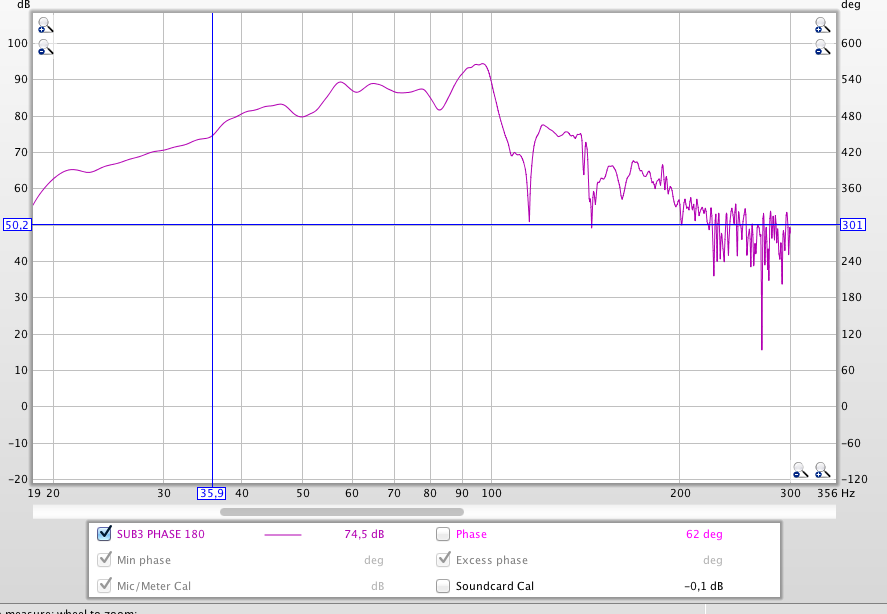This screenshot has height=614, width=887.
Task: Uncheck SUB3 PHASE 180 trace checkbox
Action: tap(104, 534)
